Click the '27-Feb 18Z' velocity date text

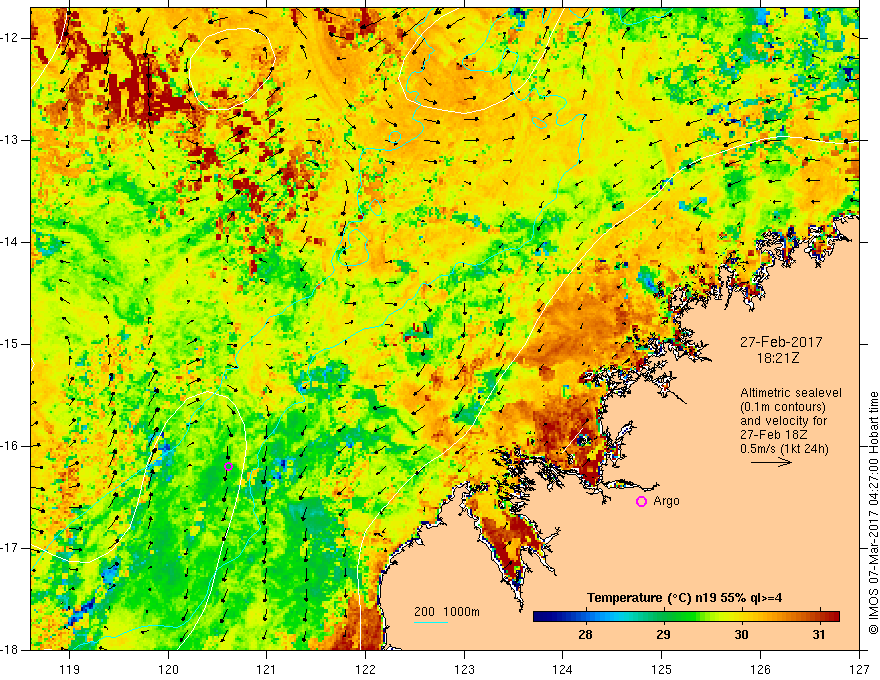771,435
